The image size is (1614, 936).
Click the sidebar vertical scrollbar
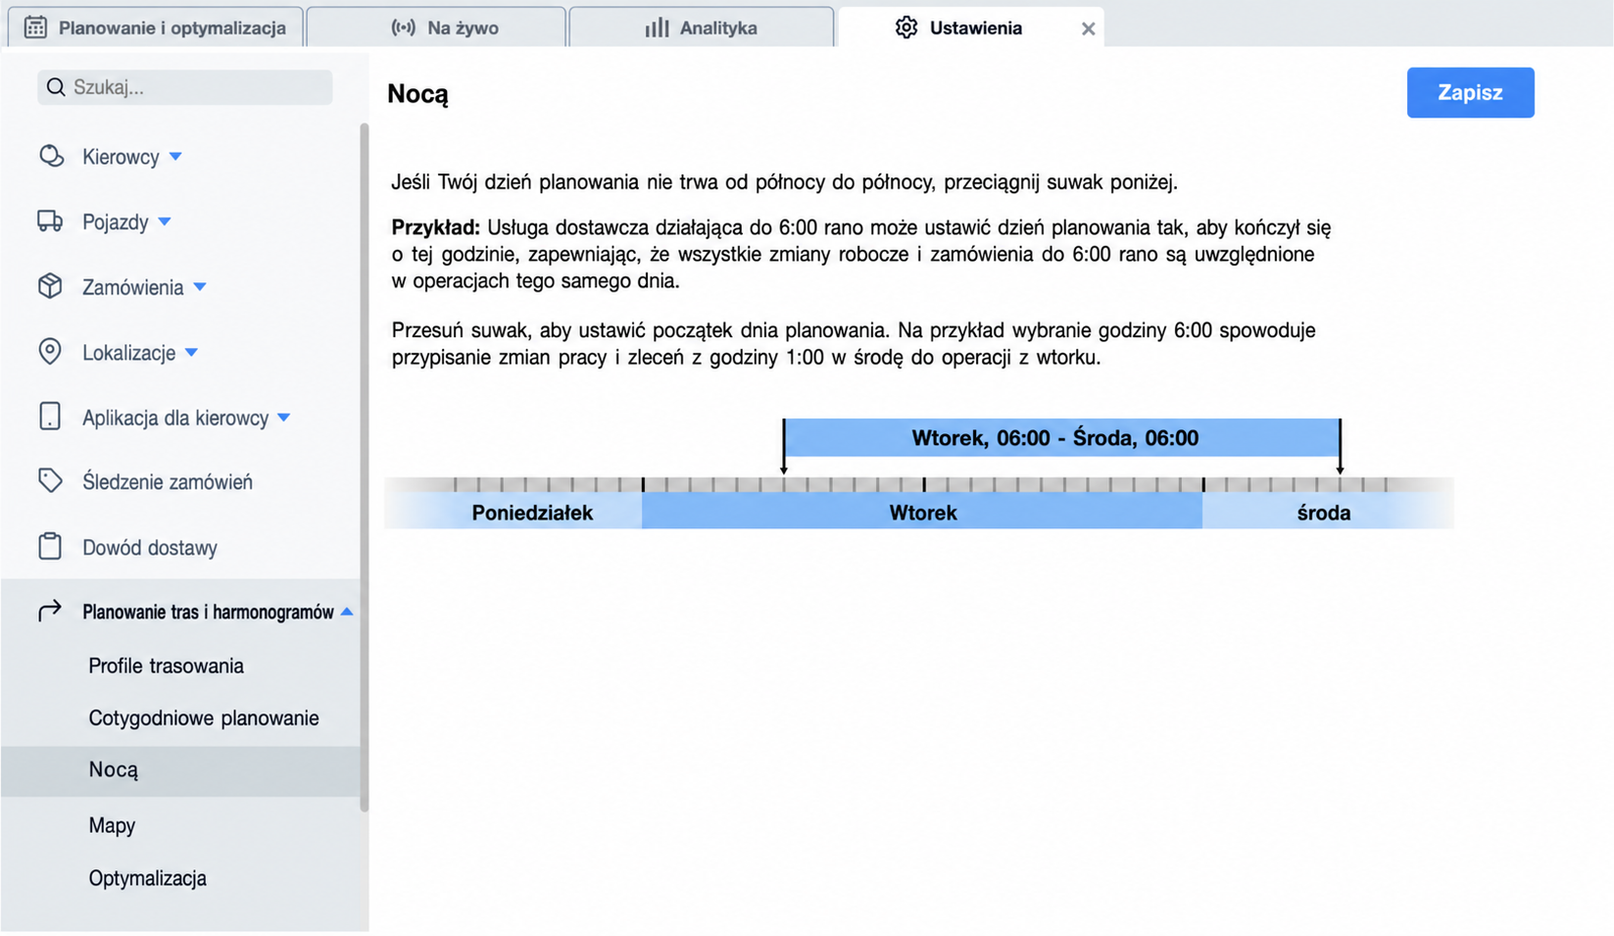tap(364, 467)
